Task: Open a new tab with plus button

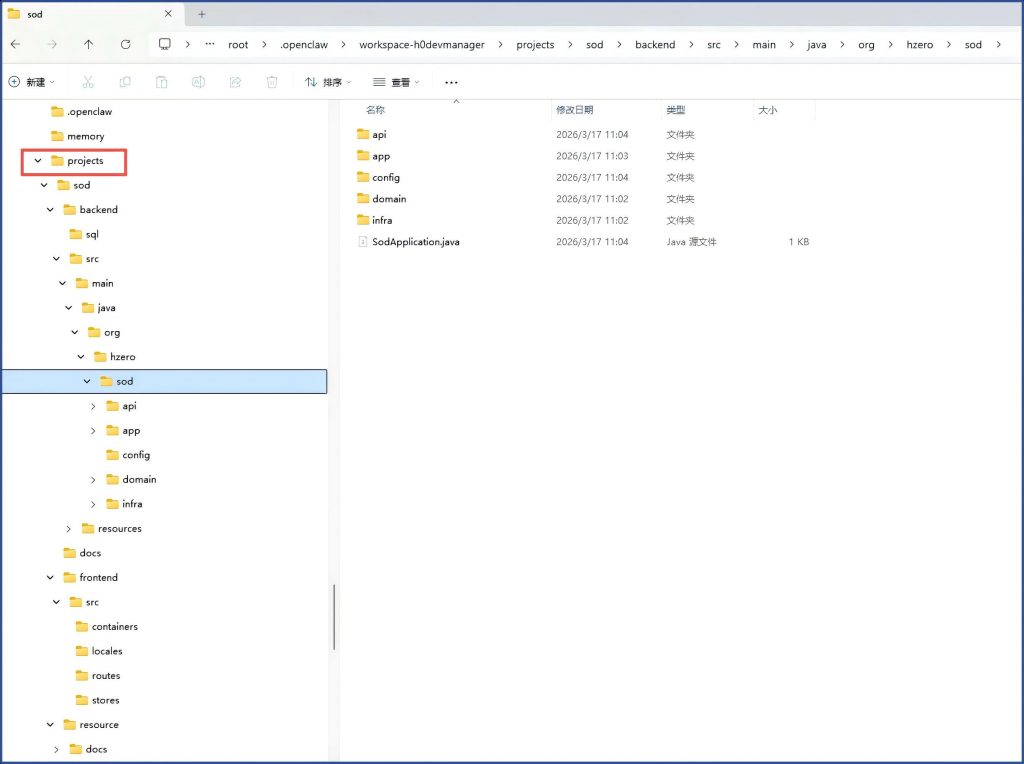Action: coord(201,14)
